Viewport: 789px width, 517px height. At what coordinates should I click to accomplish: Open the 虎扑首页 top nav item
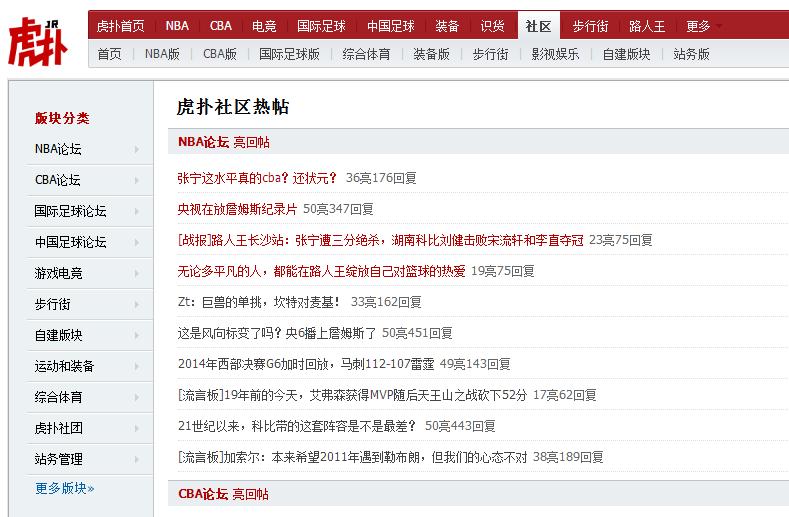coord(120,26)
